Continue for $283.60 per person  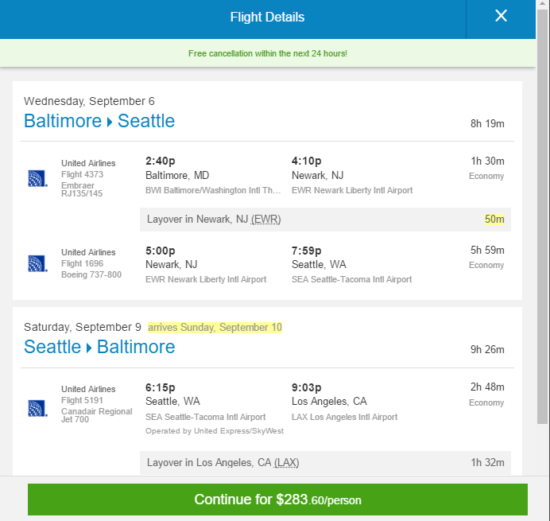[277, 500]
